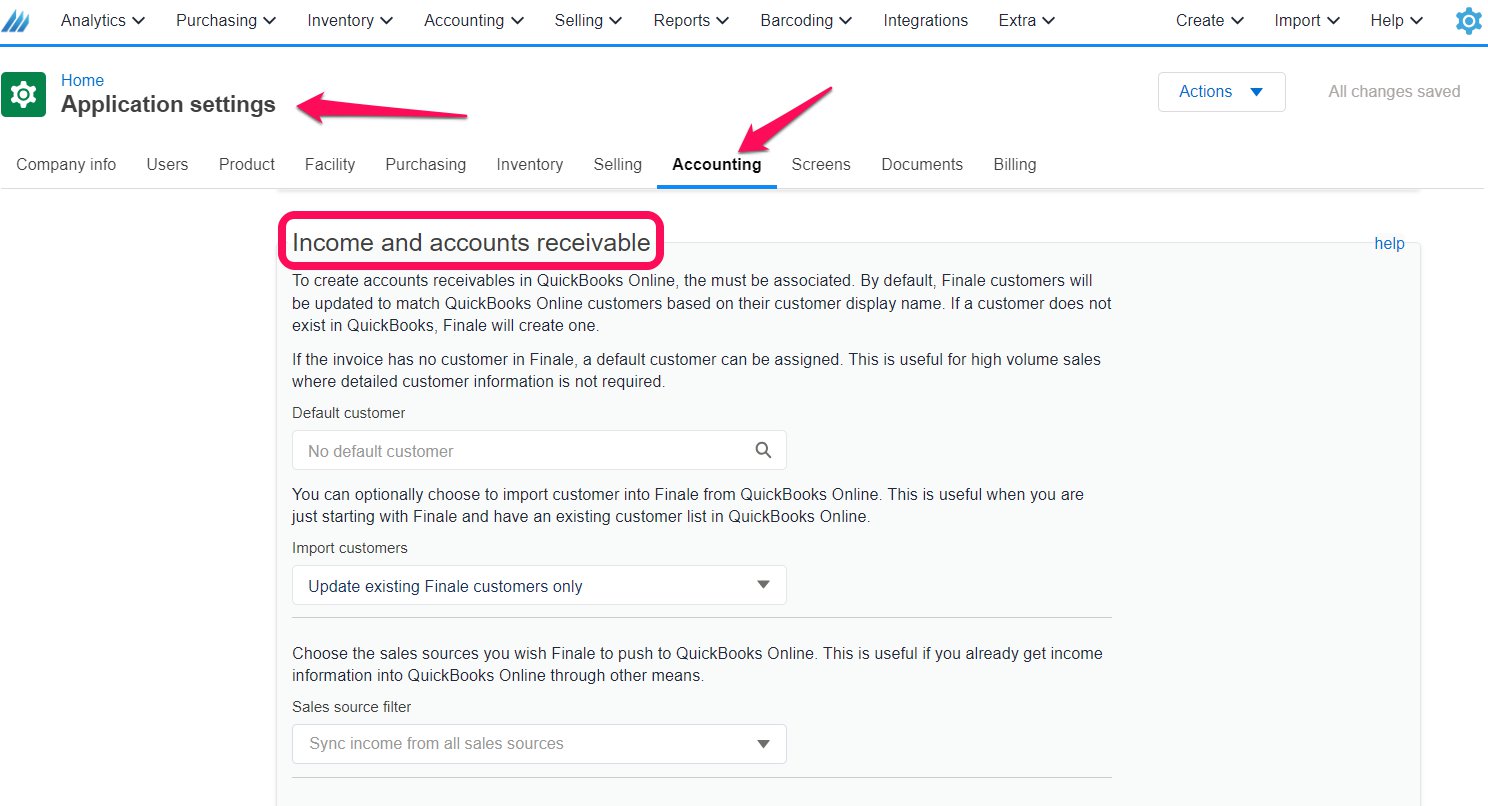Open the gear settings icon in top bar
The width and height of the screenshot is (1488, 806).
pyautogui.click(x=1468, y=21)
